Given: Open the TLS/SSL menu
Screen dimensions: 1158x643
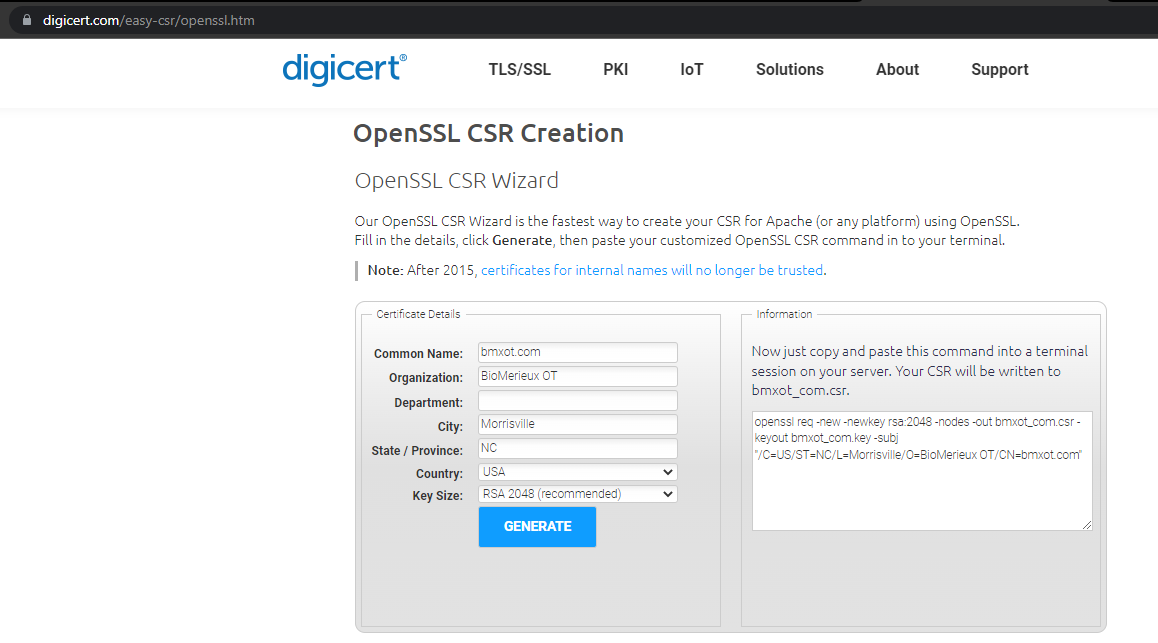Looking at the screenshot, I should tap(519, 69).
